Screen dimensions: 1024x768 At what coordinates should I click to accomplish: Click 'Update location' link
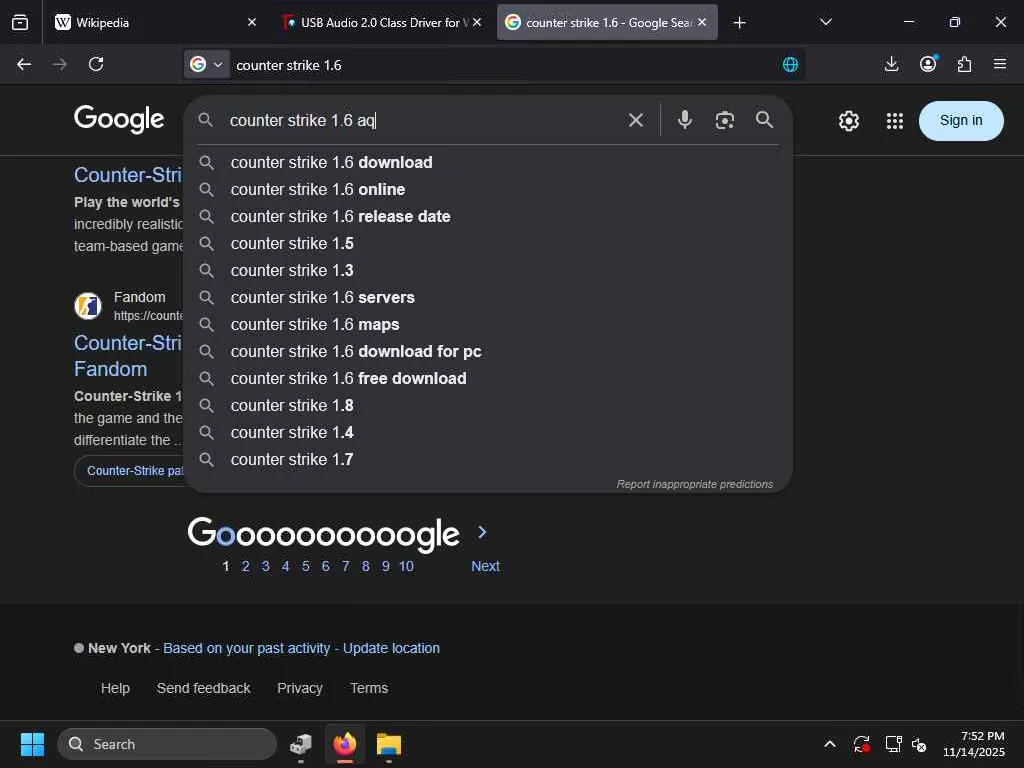pos(391,648)
